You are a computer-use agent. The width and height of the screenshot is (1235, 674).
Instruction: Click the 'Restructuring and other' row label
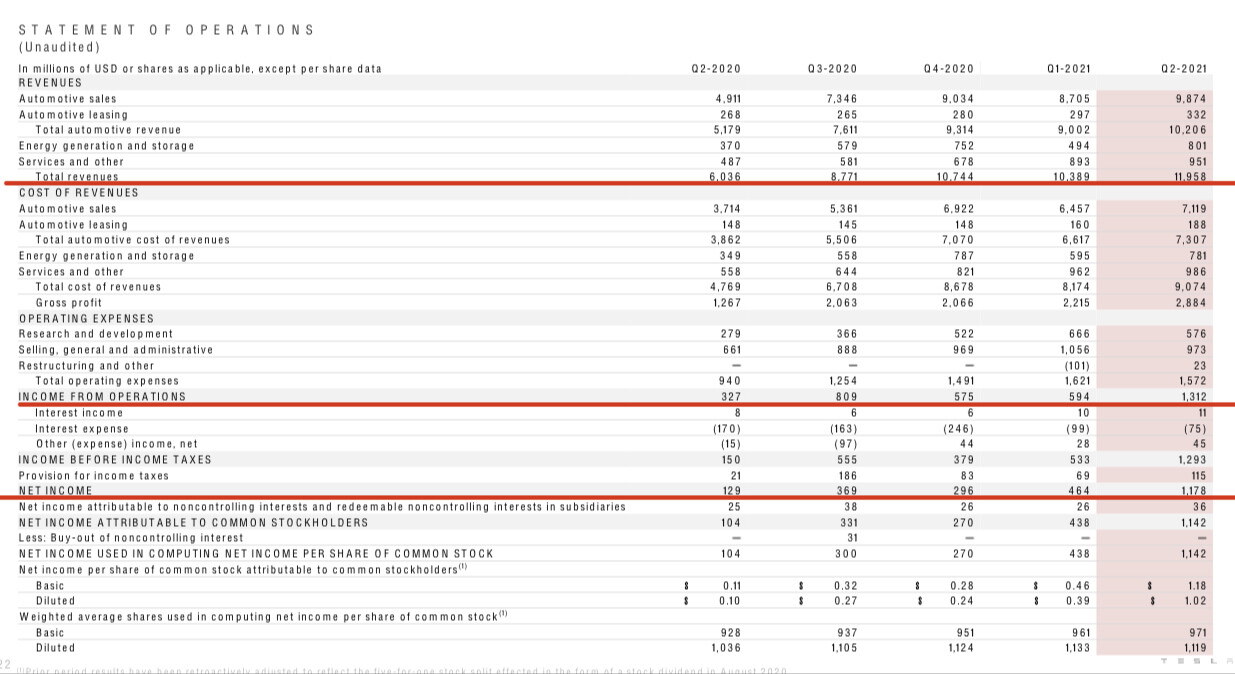[x=87, y=365]
